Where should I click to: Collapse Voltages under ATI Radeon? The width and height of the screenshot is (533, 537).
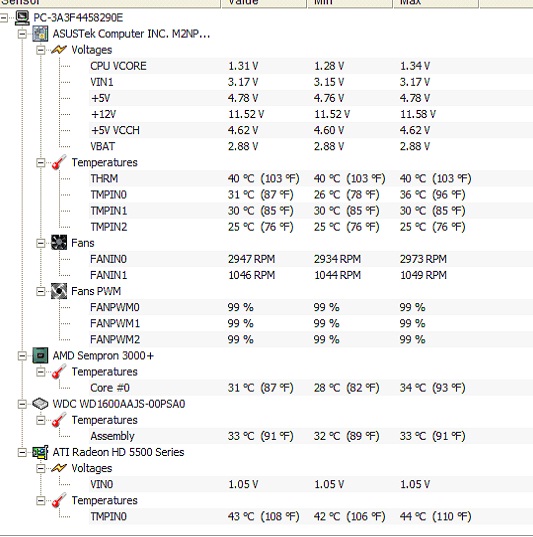41,468
